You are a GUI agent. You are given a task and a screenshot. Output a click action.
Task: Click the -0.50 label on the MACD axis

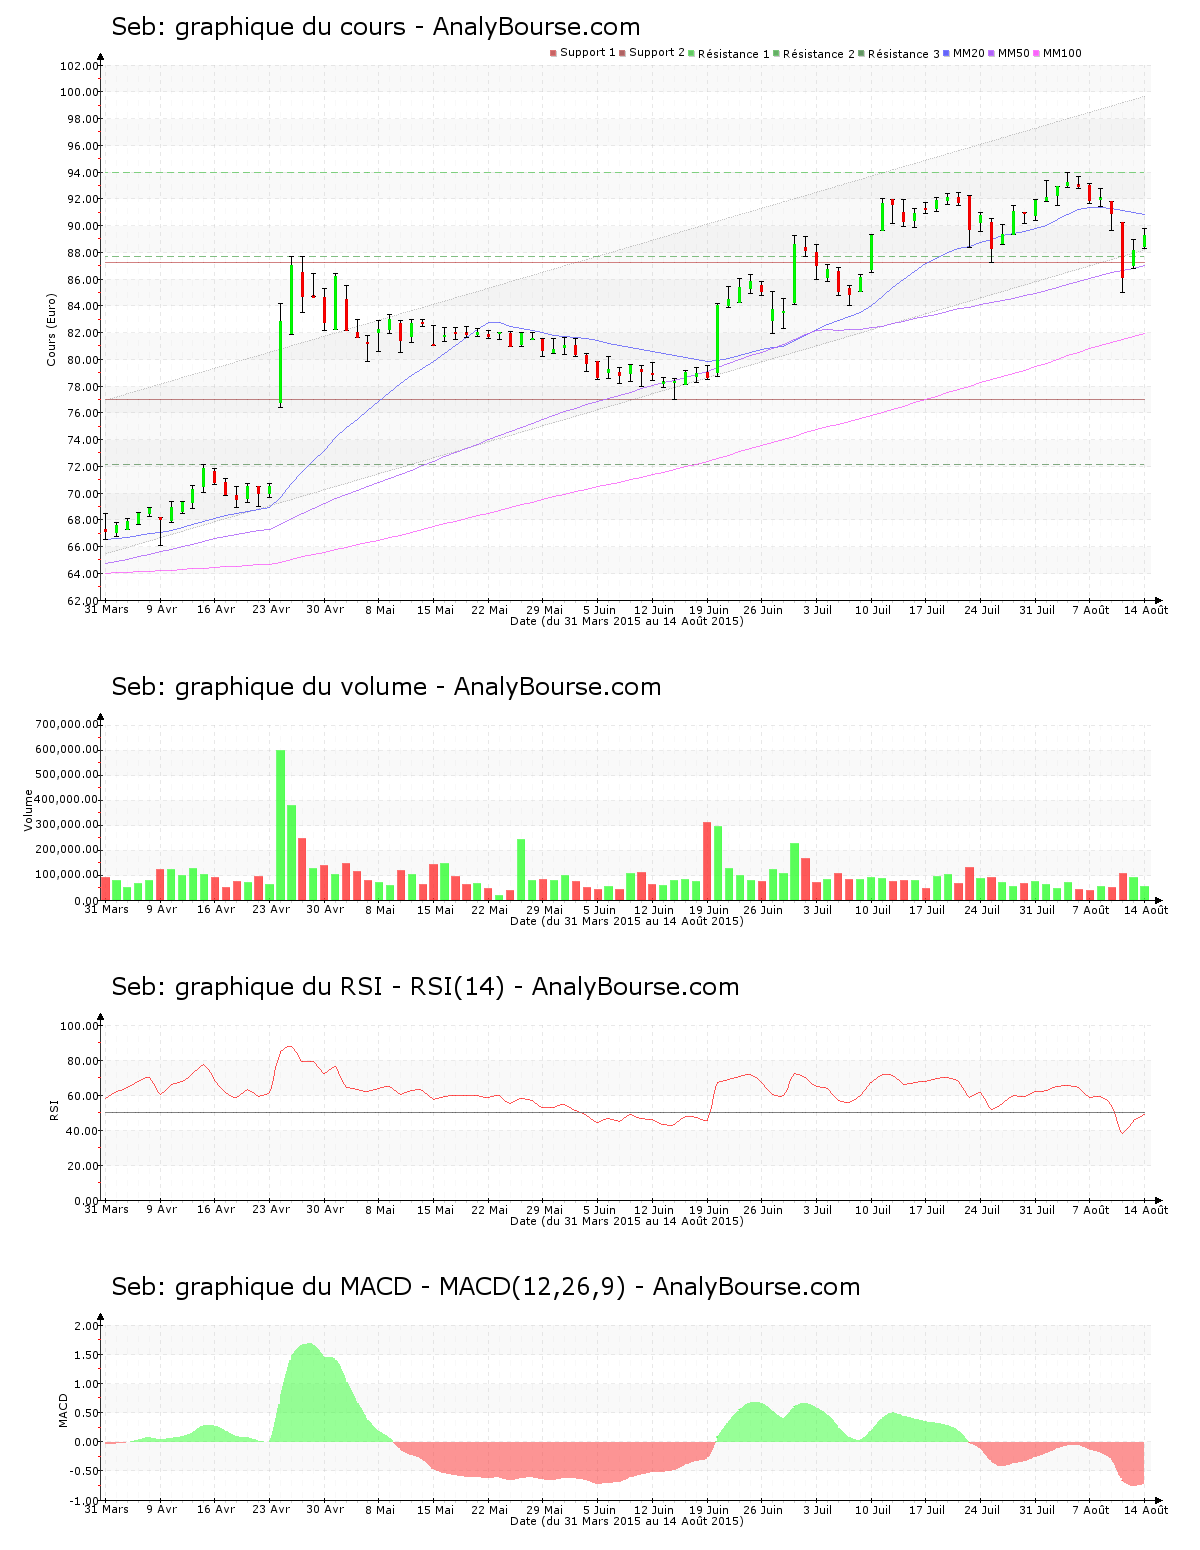(x=84, y=1471)
